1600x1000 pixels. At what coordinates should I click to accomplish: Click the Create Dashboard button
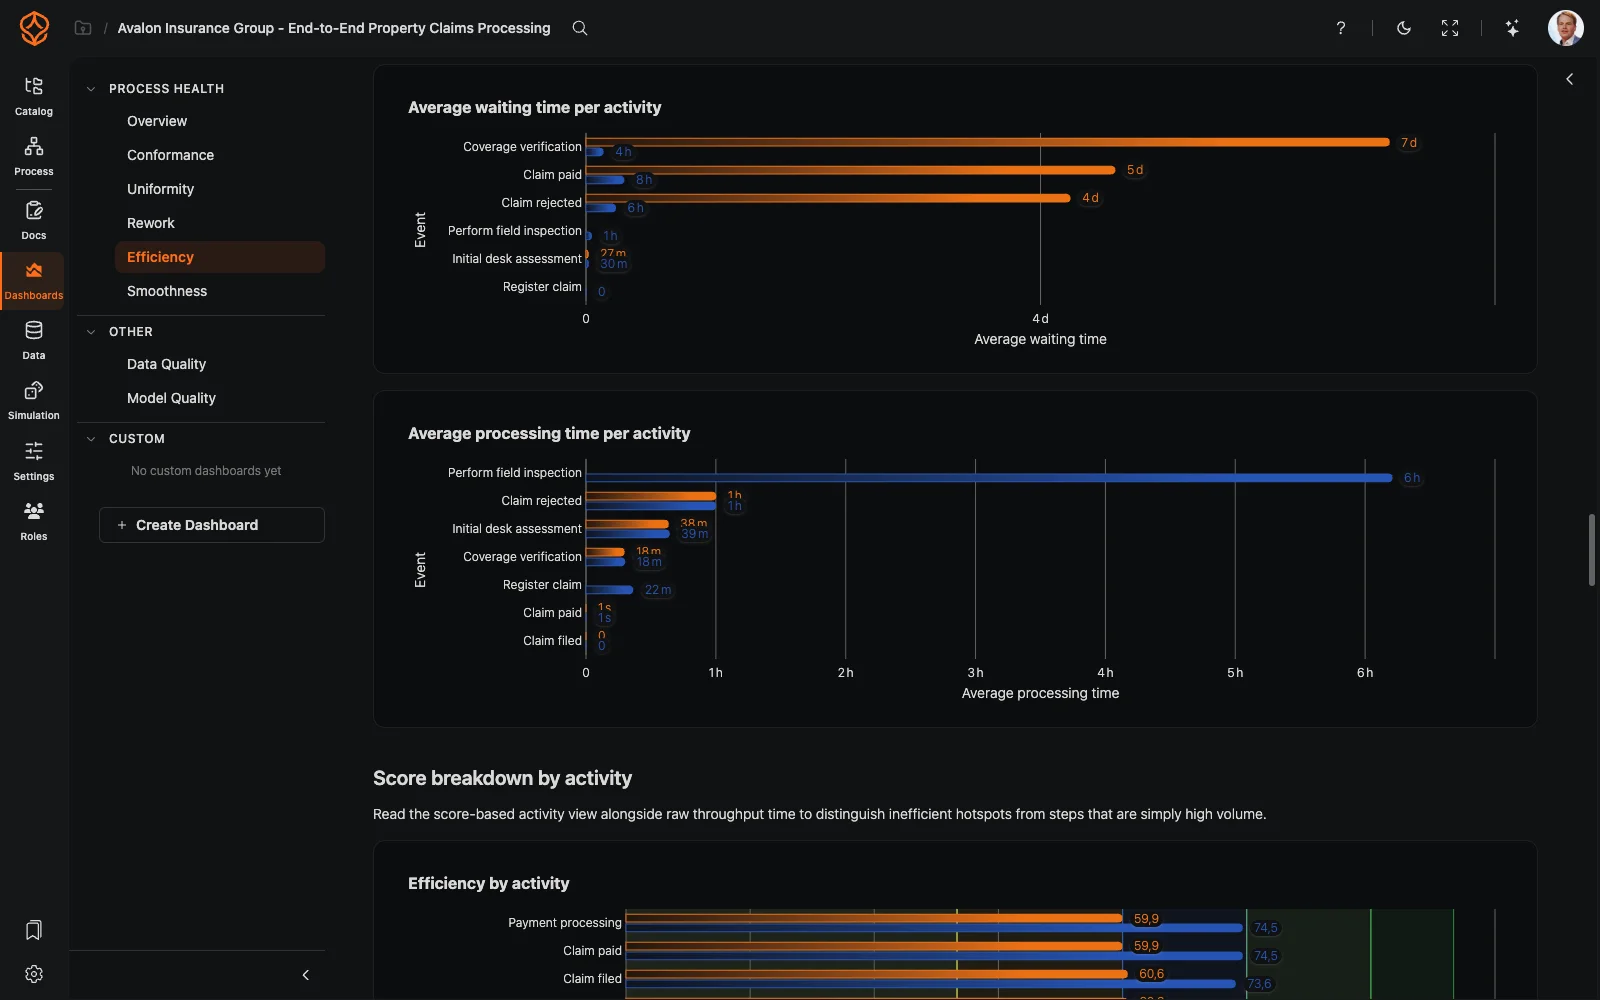(212, 525)
